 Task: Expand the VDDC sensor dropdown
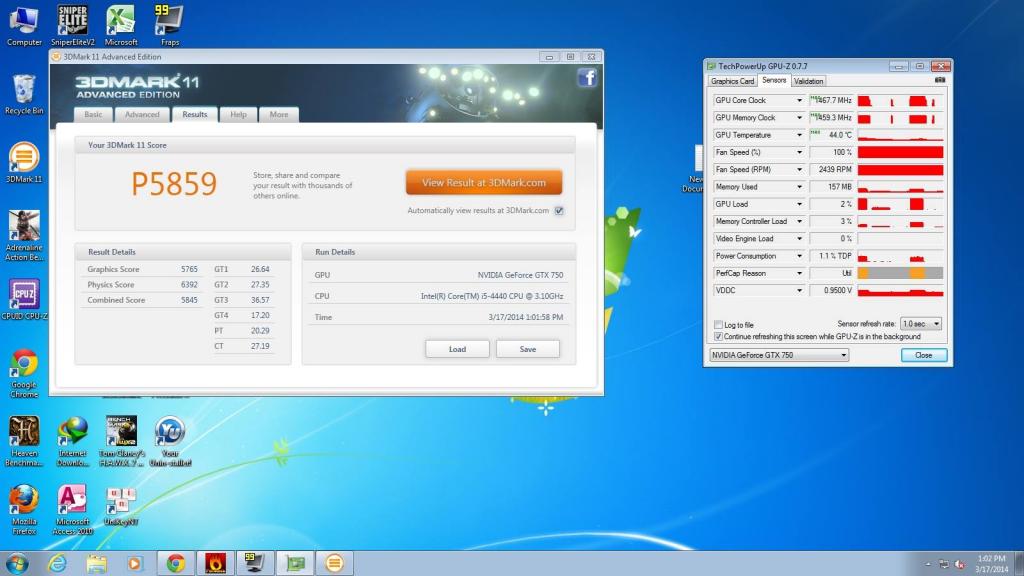point(799,291)
